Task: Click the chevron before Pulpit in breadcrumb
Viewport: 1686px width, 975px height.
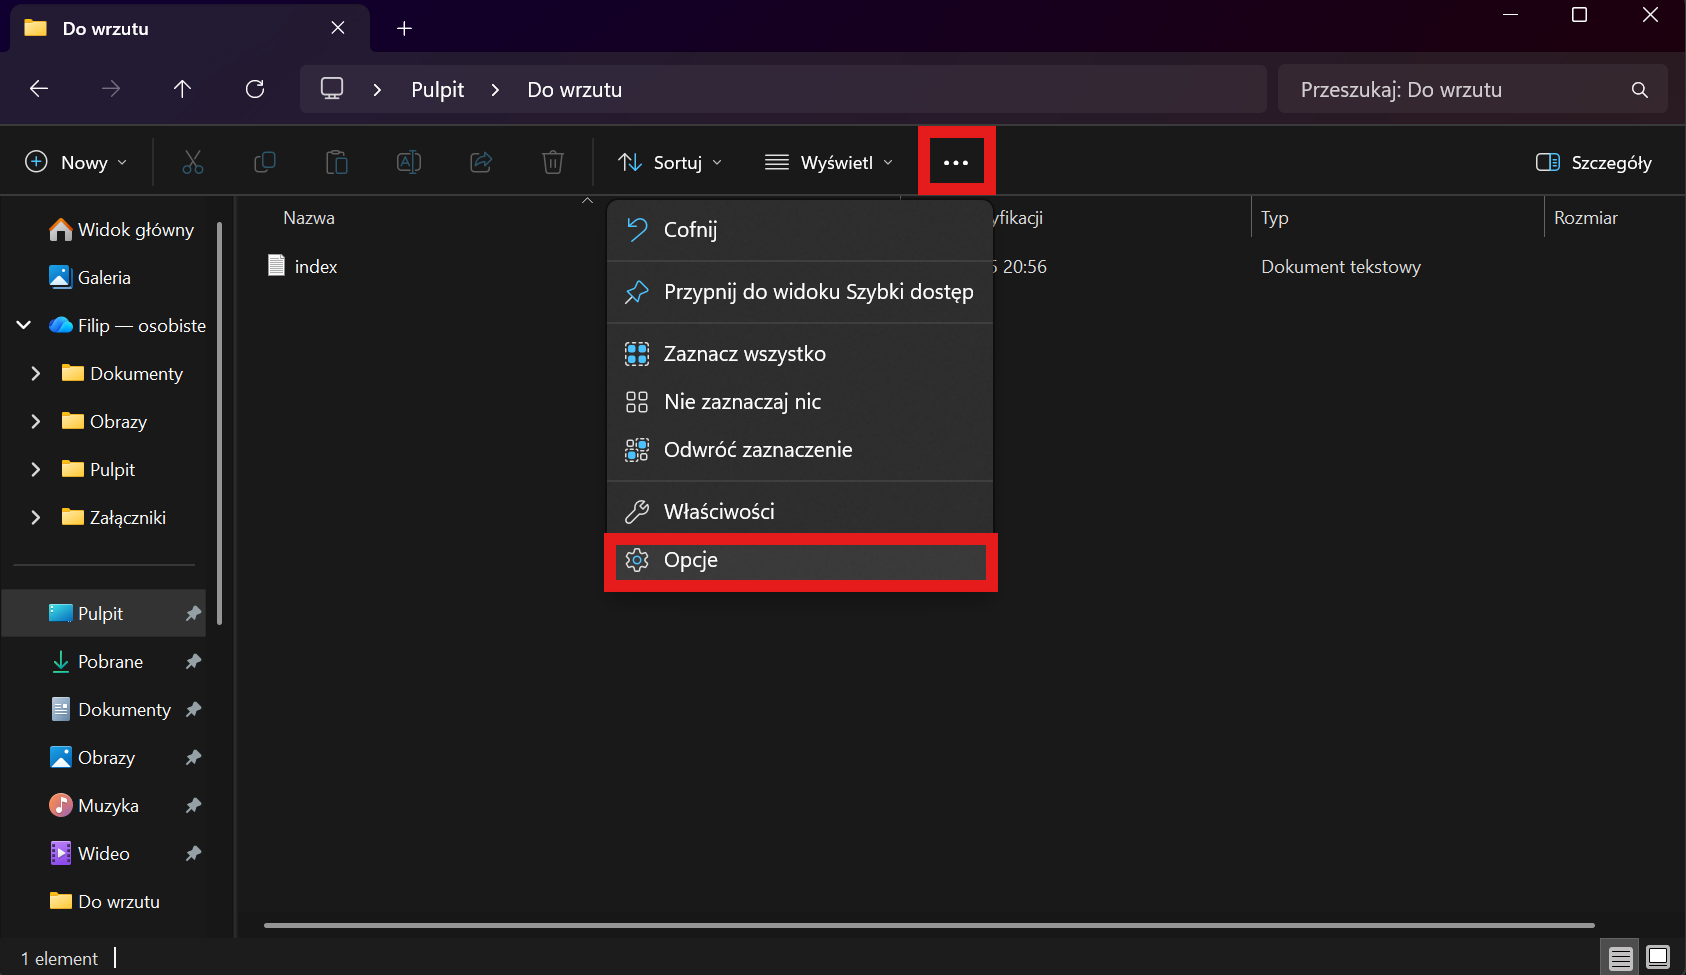Action: pos(377,90)
